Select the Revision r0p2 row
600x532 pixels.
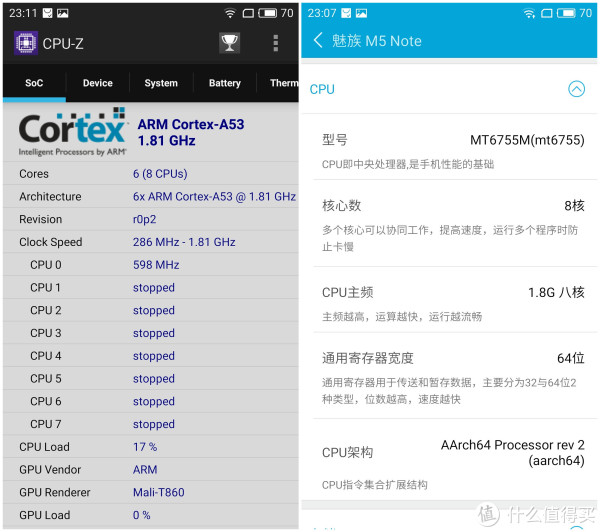click(x=151, y=219)
